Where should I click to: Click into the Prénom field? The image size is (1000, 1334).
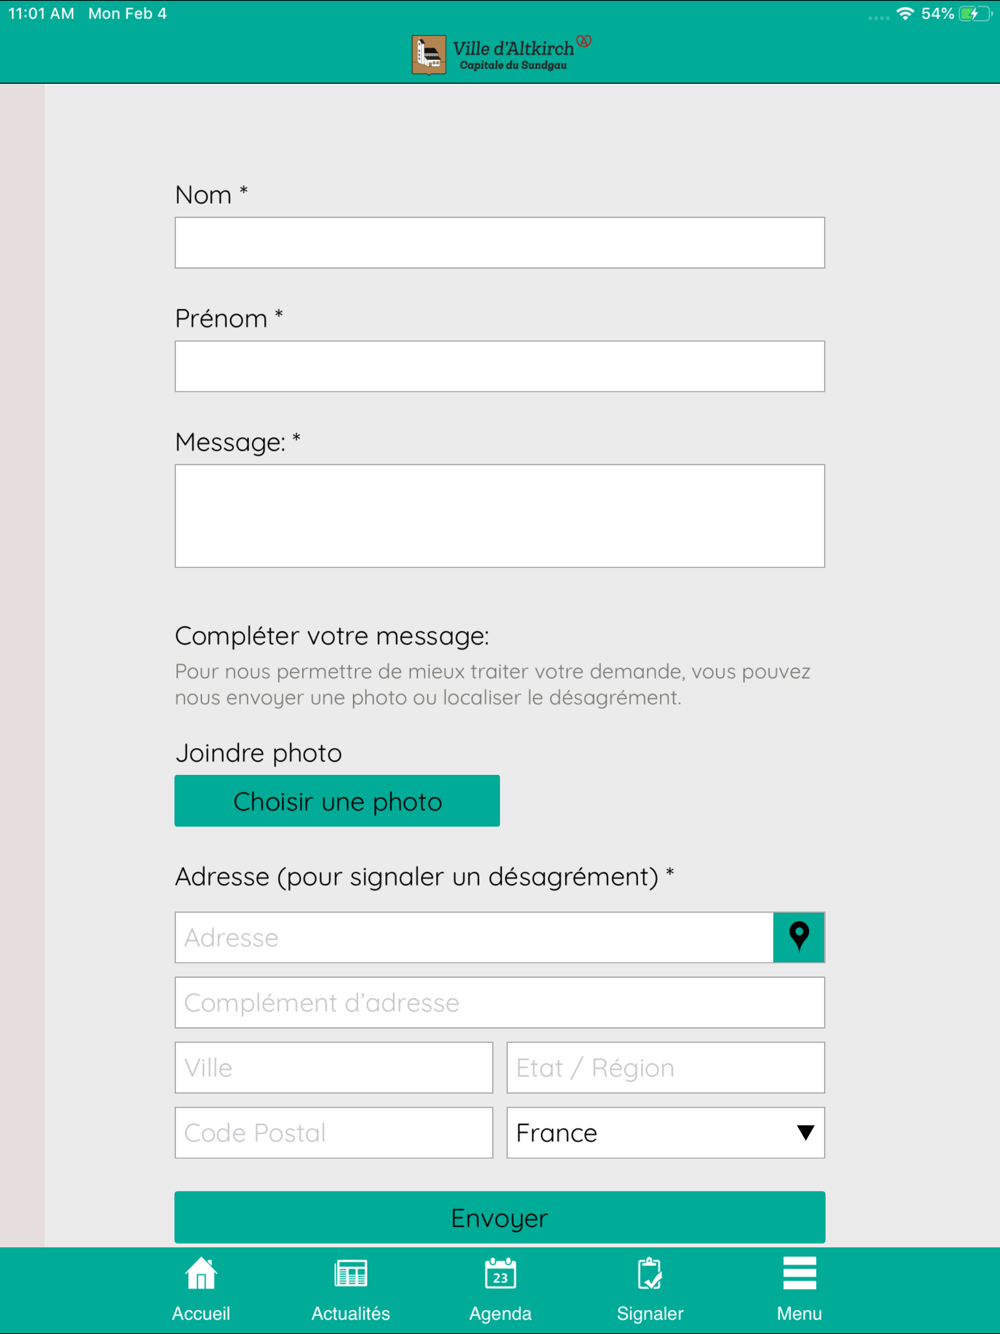click(500, 366)
